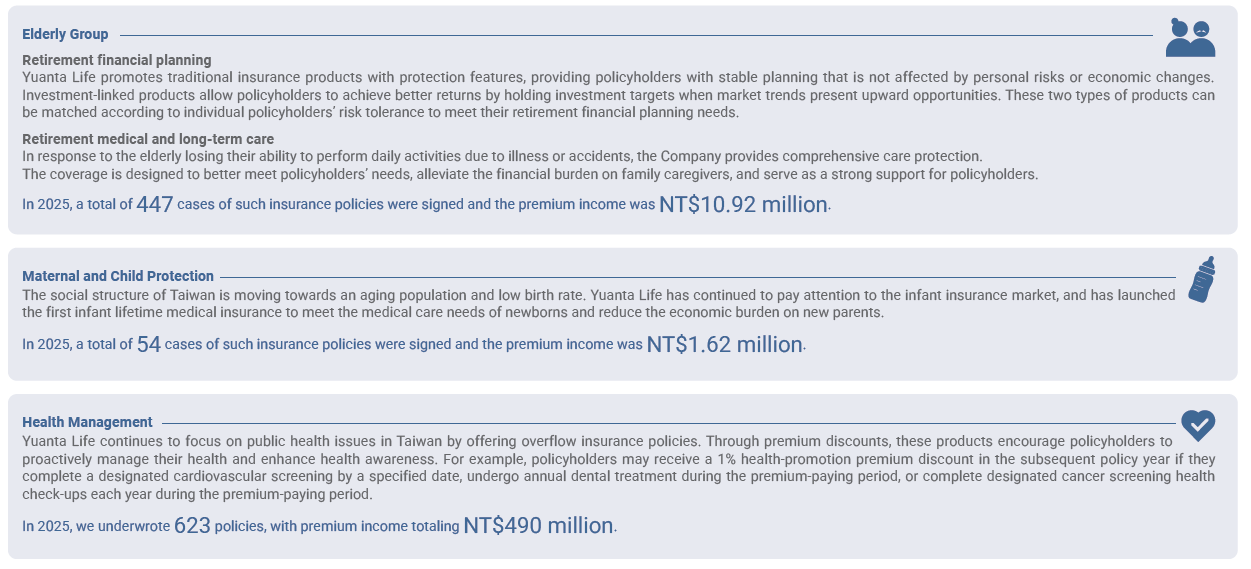
Task: Click the baby bottle icon
Action: pos(1202,280)
